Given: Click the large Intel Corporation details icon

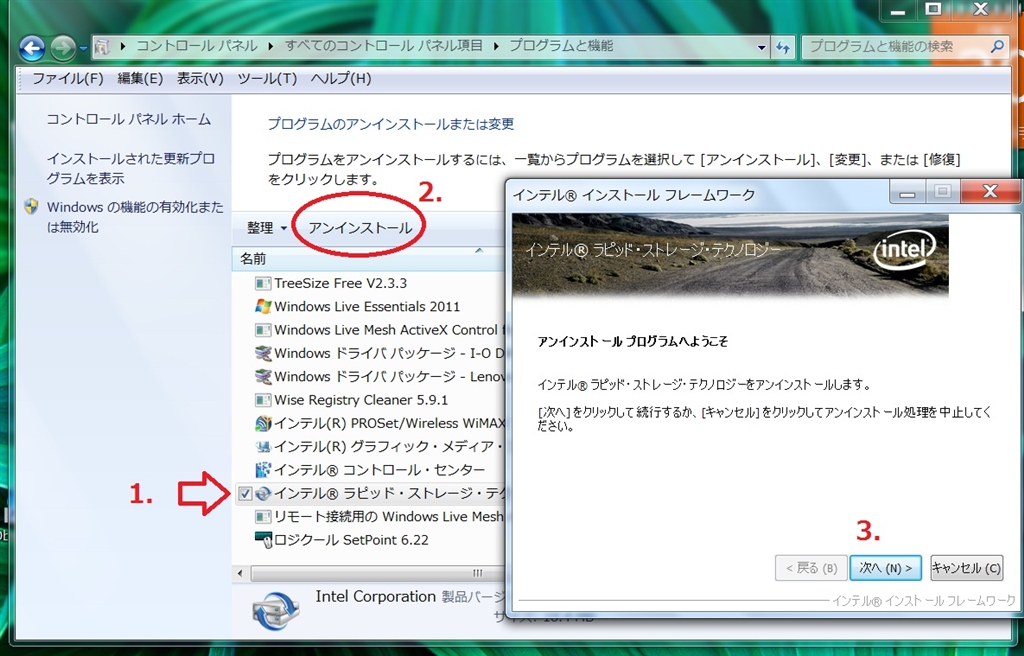Looking at the screenshot, I should [x=275, y=611].
